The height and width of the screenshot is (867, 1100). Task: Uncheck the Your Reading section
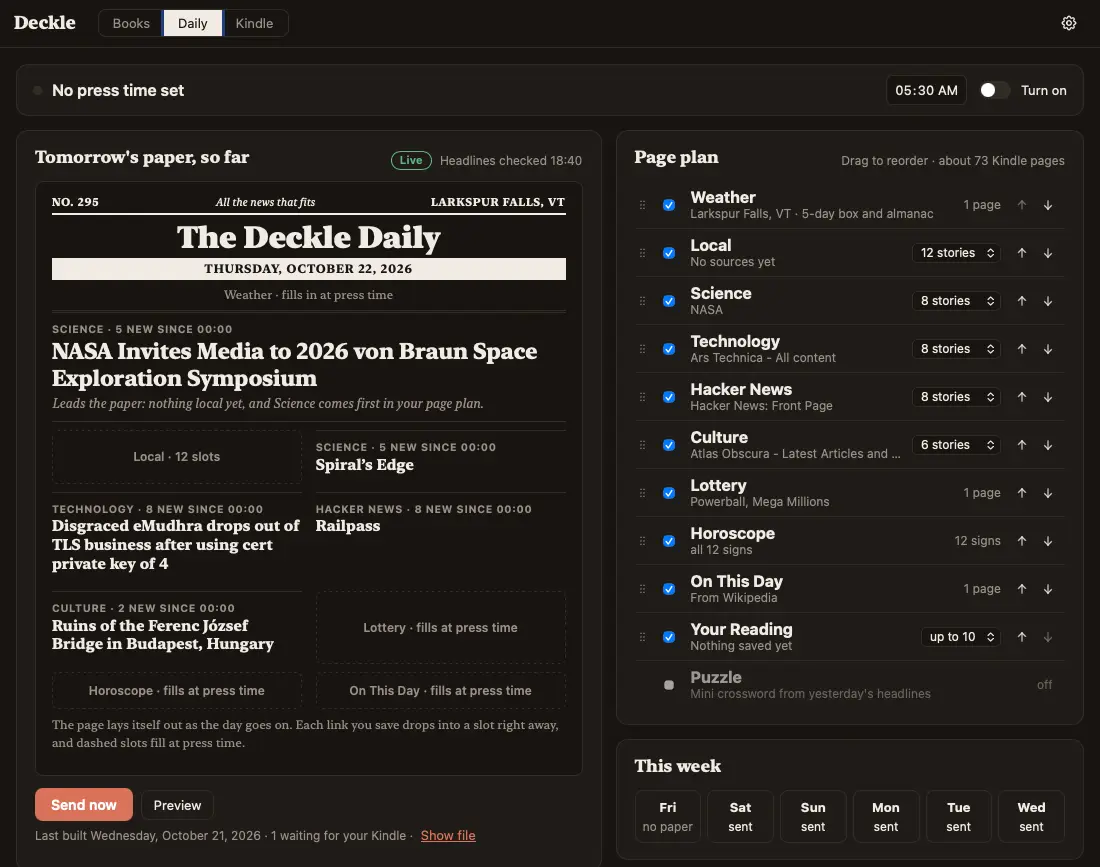tap(669, 637)
